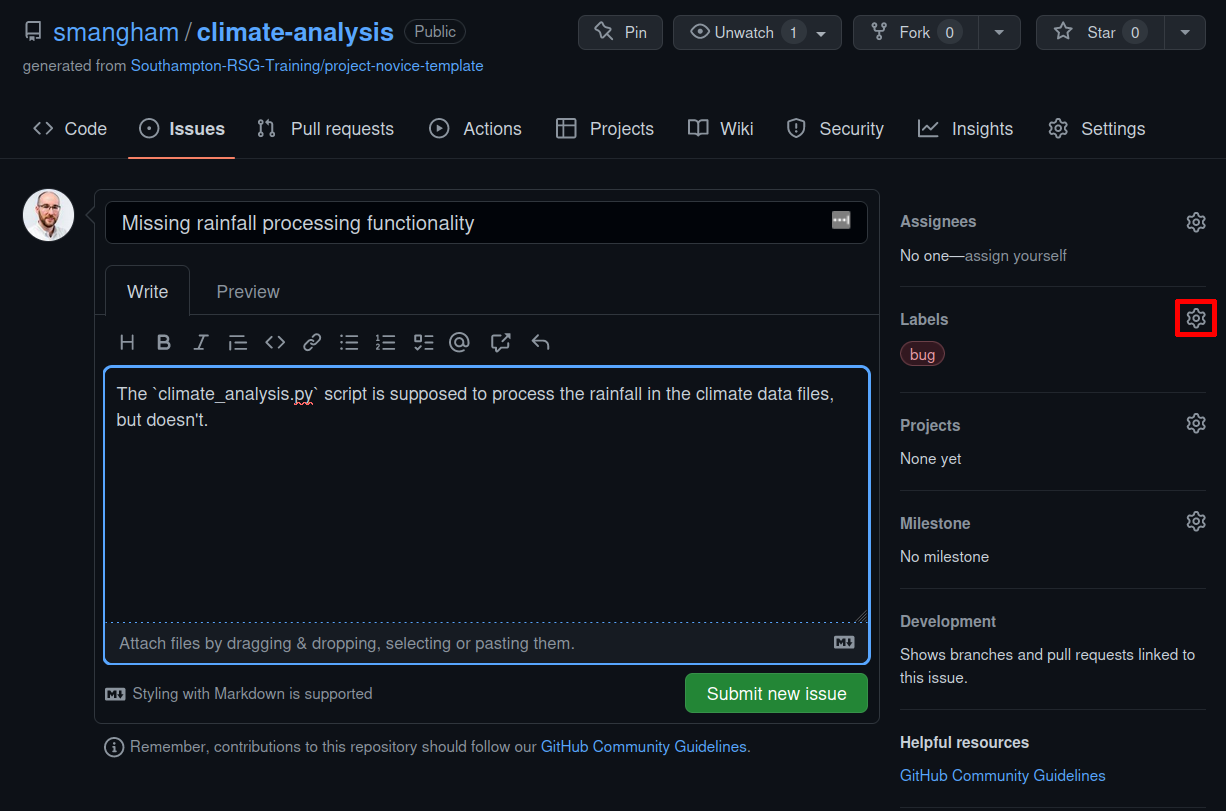This screenshot has height=811, width=1226.
Task: Apply italic formatting in the editor toolbar
Action: tap(201, 343)
